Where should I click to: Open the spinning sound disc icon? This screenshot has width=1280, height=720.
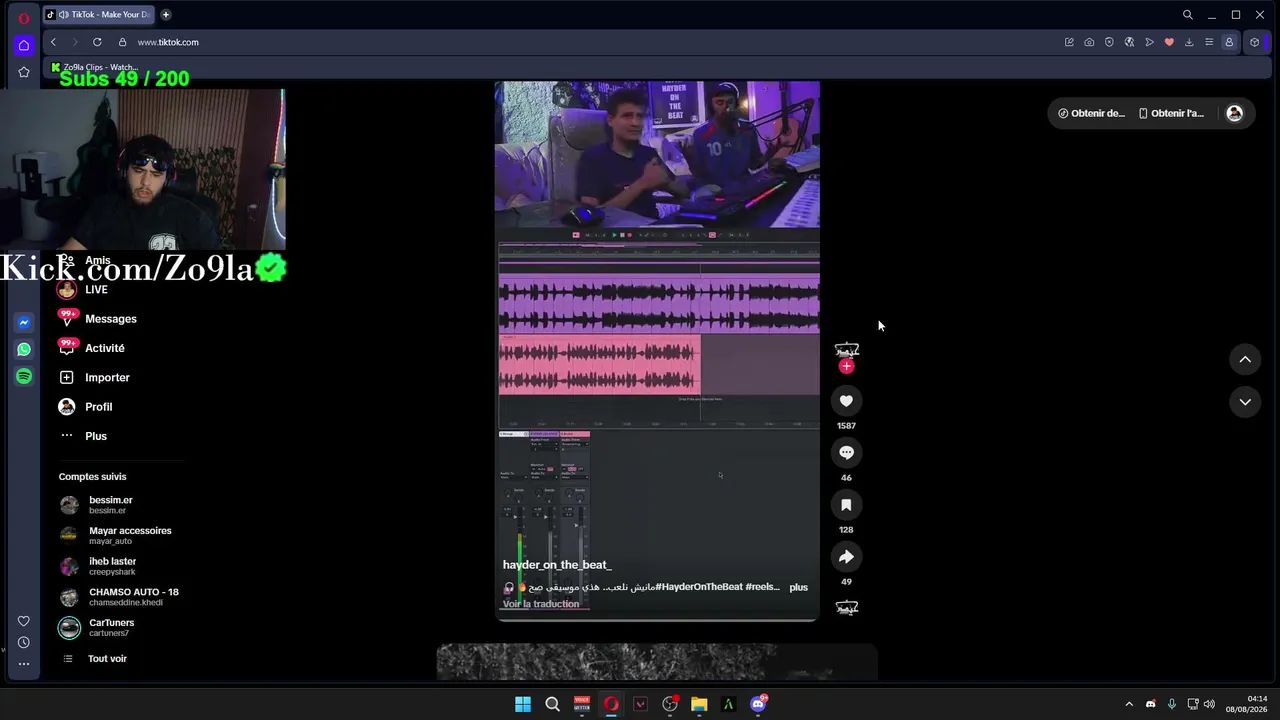tap(847, 607)
